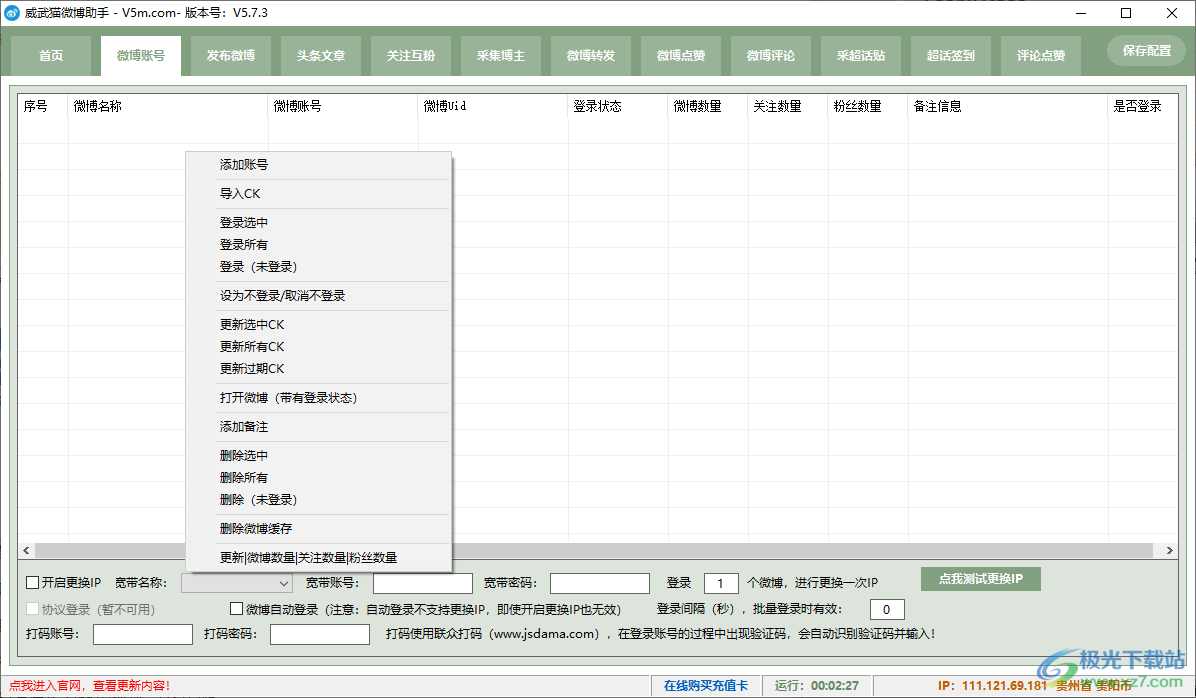Image resolution: width=1196 pixels, height=698 pixels.
Task: Select 导入CK in the context menu
Action: 318,194
